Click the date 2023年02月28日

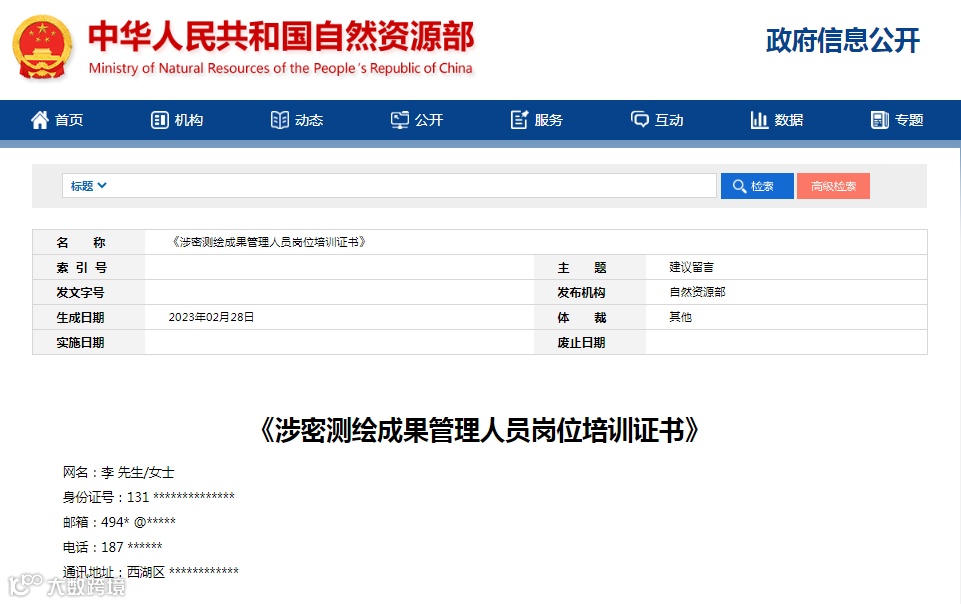click(211, 317)
